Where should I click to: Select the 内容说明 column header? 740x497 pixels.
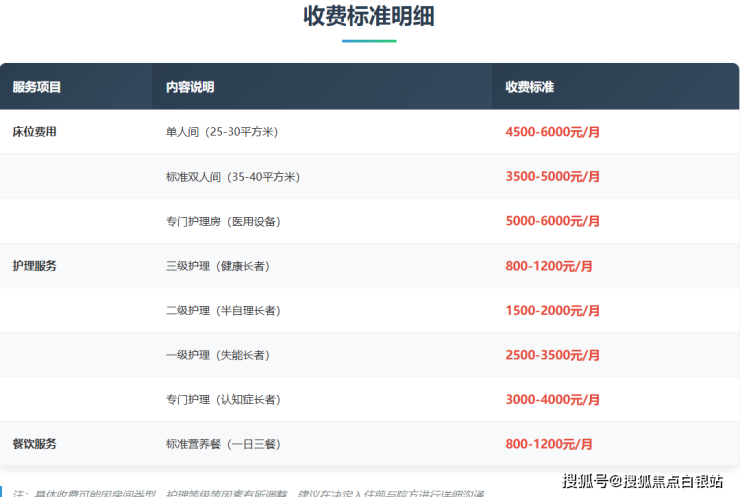click(190, 87)
